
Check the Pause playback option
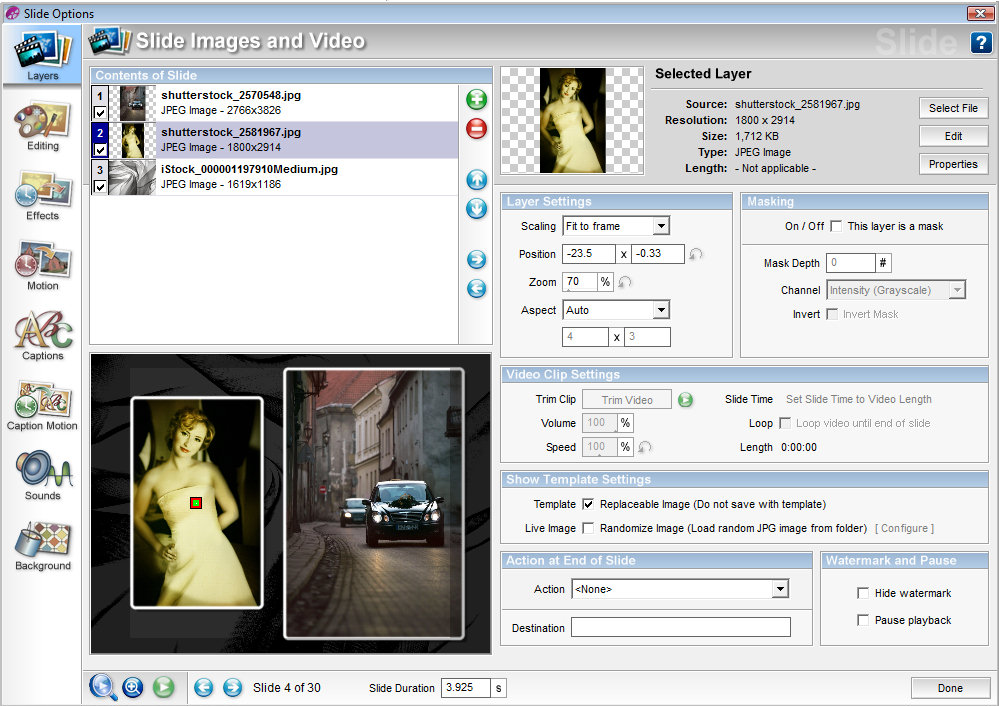[863, 620]
